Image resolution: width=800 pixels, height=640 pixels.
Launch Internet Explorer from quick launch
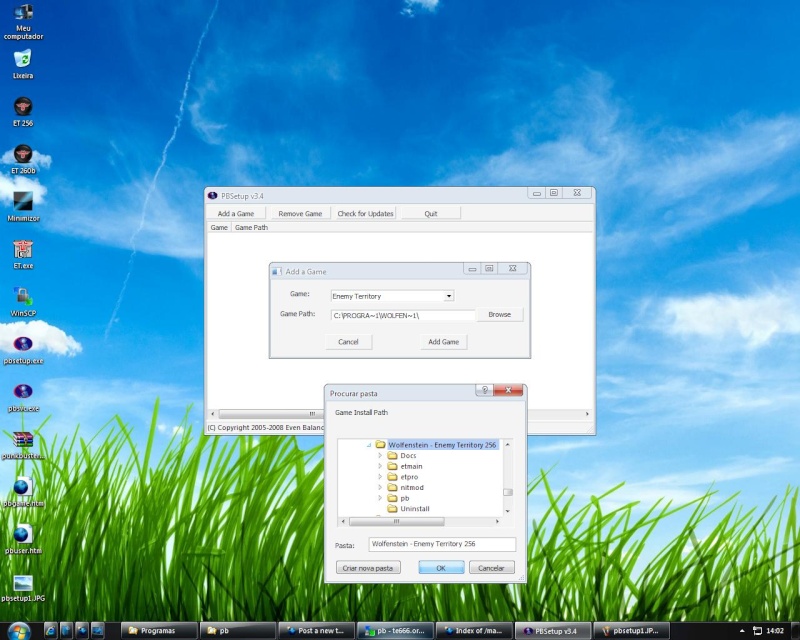(x=50, y=631)
